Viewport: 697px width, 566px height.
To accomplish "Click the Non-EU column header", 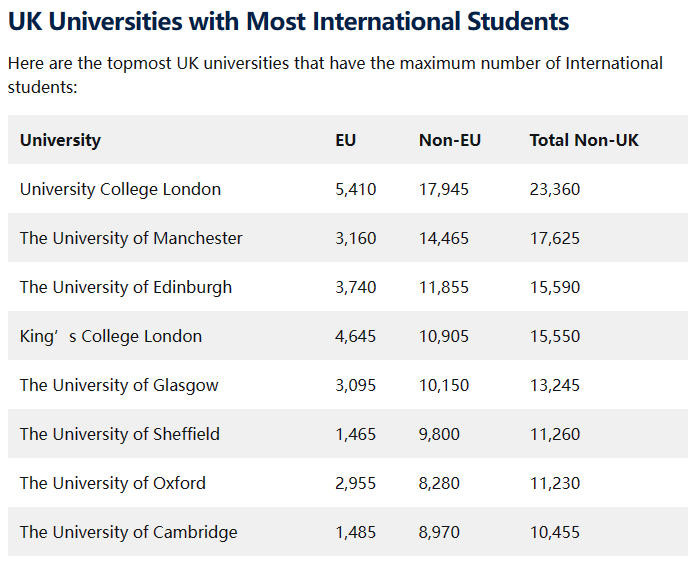I will (449, 140).
